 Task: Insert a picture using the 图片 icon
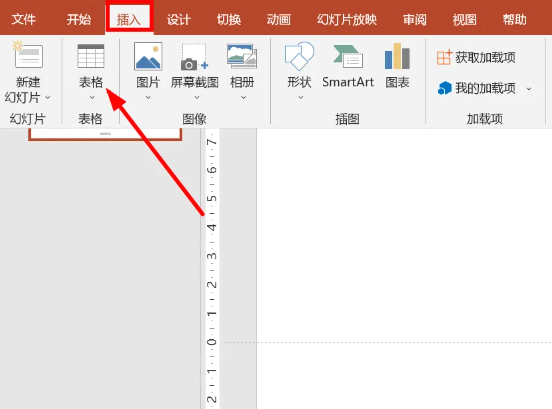pyautogui.click(x=148, y=56)
